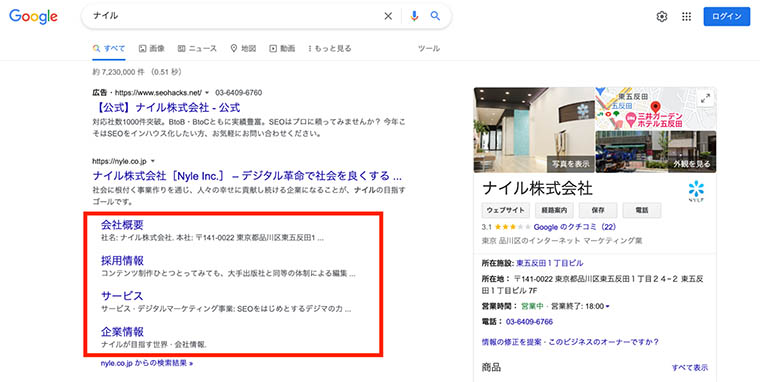Start voice search with the microphone icon

(x=414, y=16)
